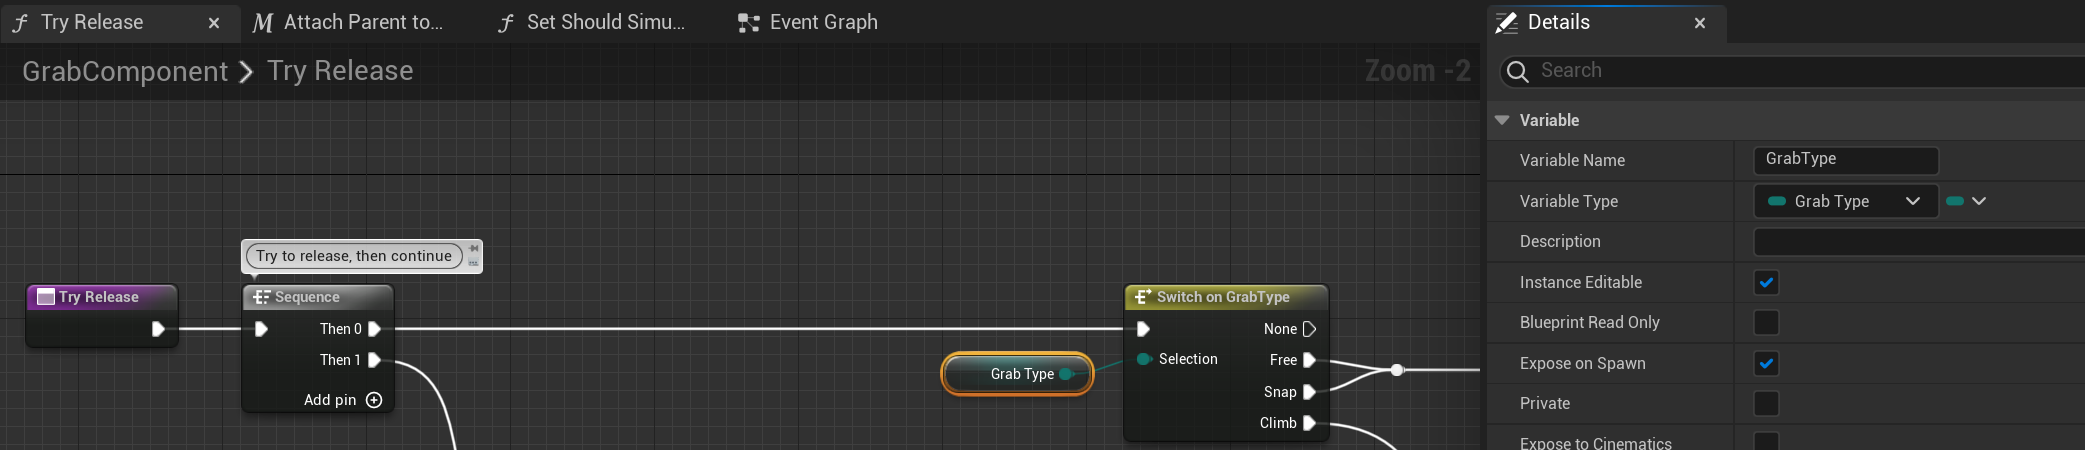
Task: Collapse the Variable section
Action: click(x=1502, y=120)
